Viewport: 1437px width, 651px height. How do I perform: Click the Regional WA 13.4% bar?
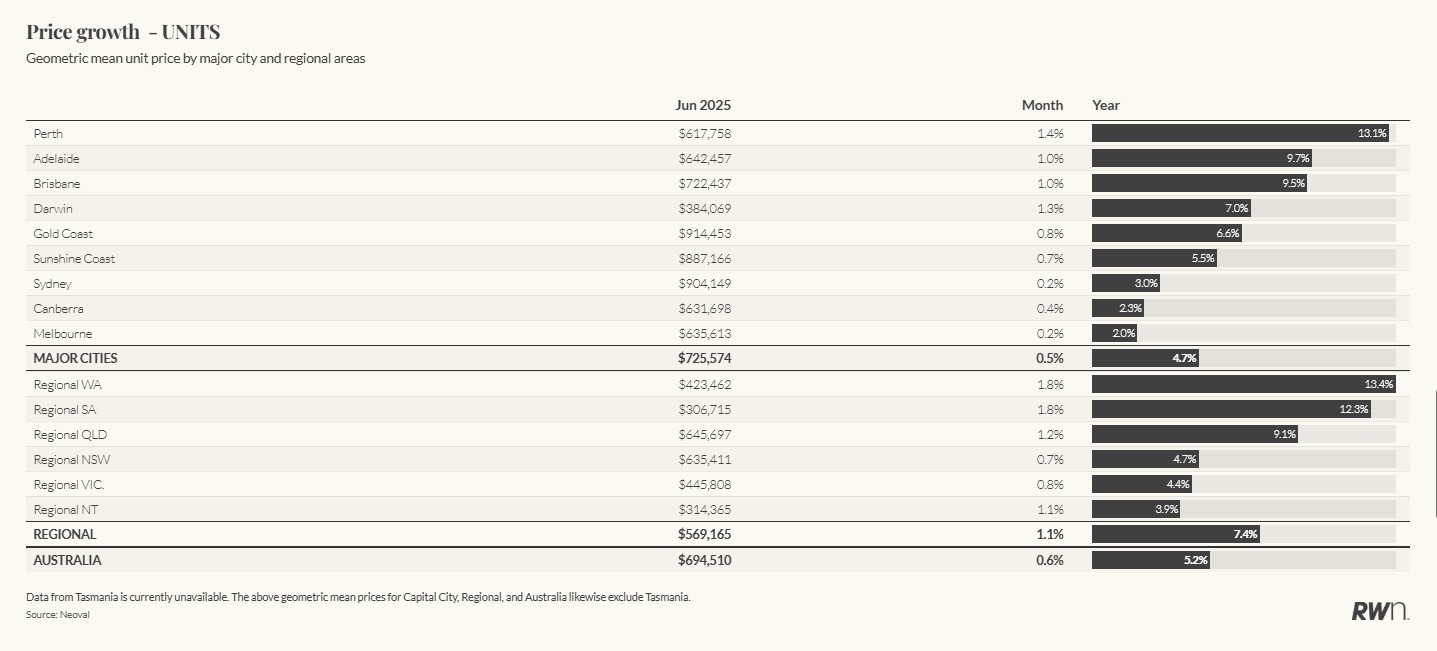tap(1243, 384)
